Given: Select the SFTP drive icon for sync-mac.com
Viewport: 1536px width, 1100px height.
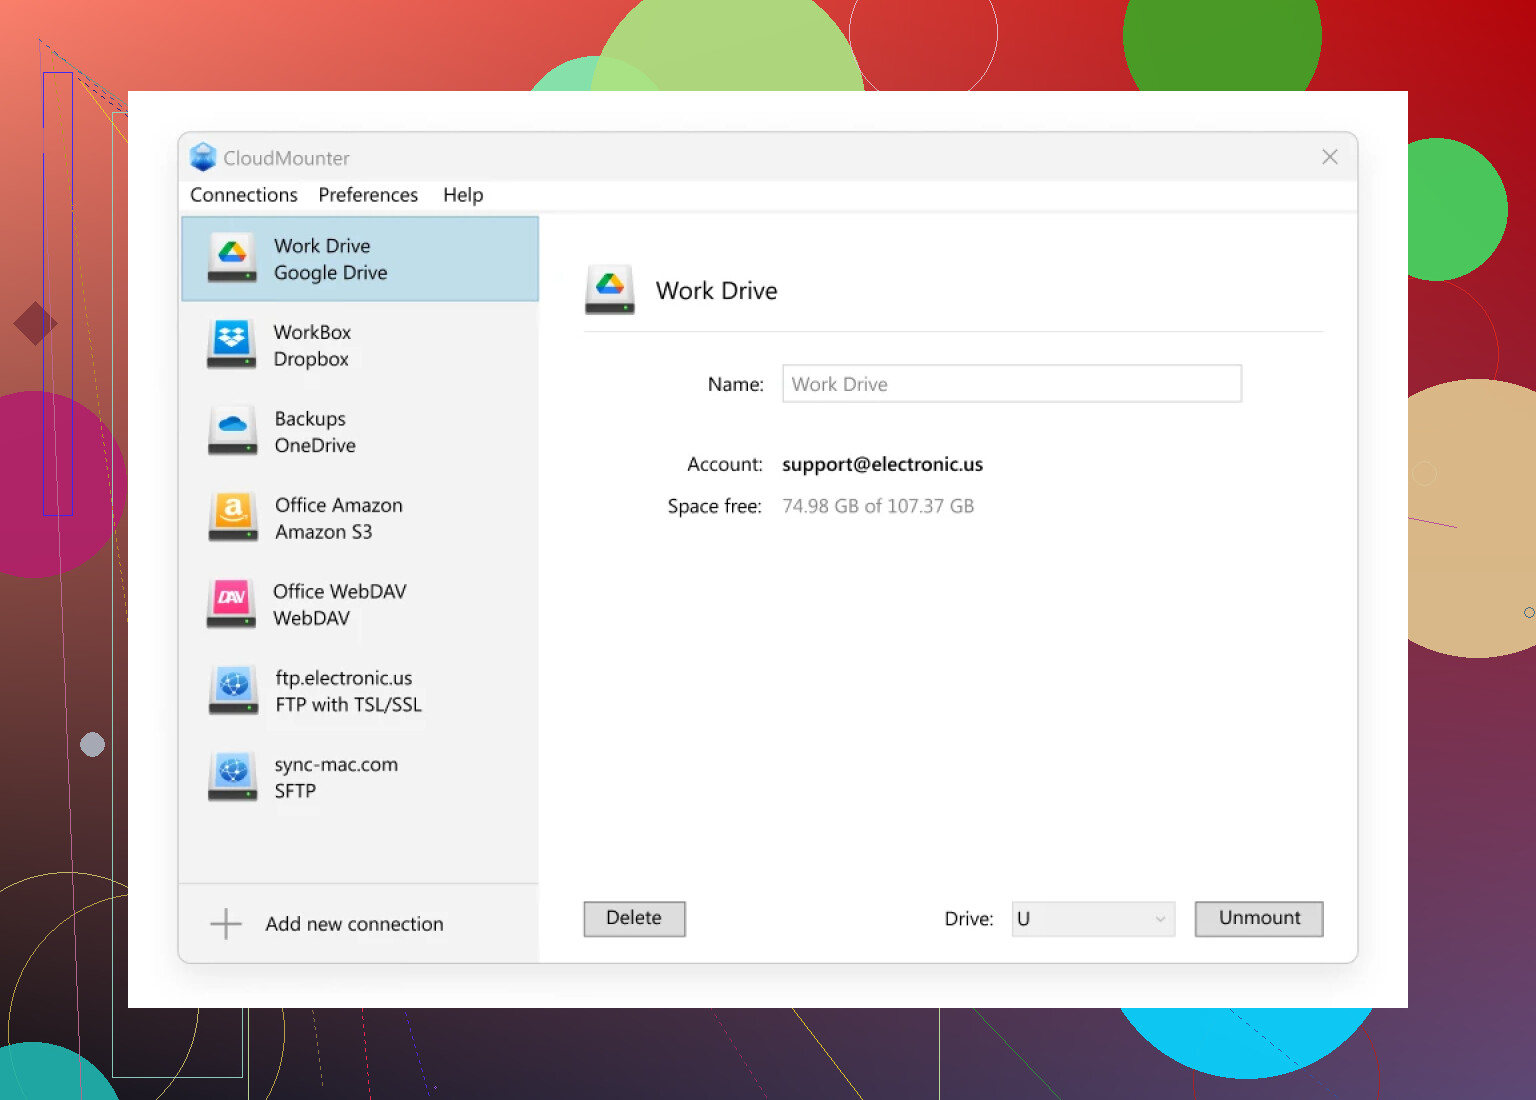Looking at the screenshot, I should [232, 777].
